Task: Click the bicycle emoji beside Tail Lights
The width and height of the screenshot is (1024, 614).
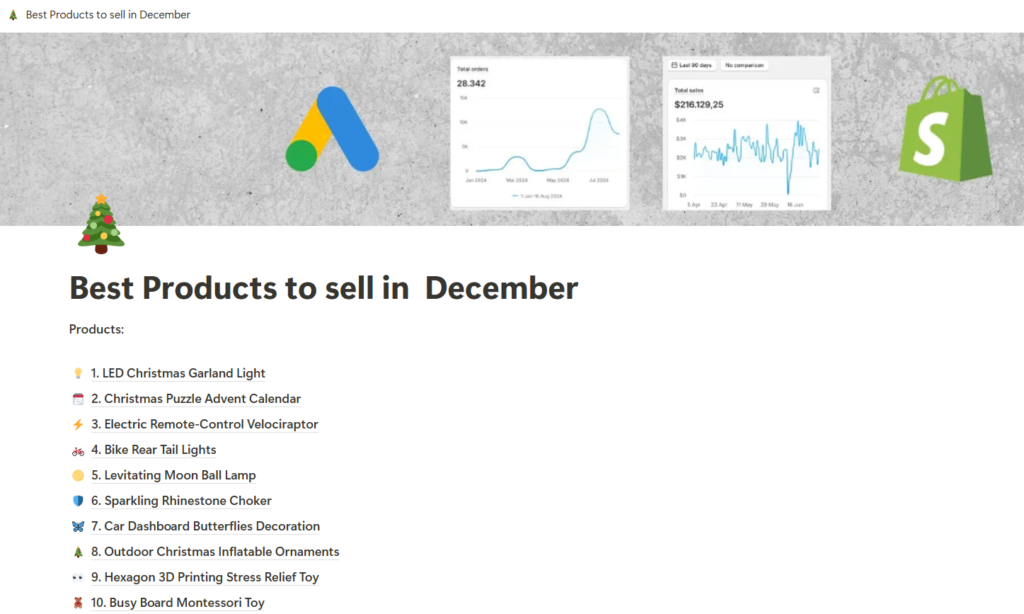Action: coord(78,450)
